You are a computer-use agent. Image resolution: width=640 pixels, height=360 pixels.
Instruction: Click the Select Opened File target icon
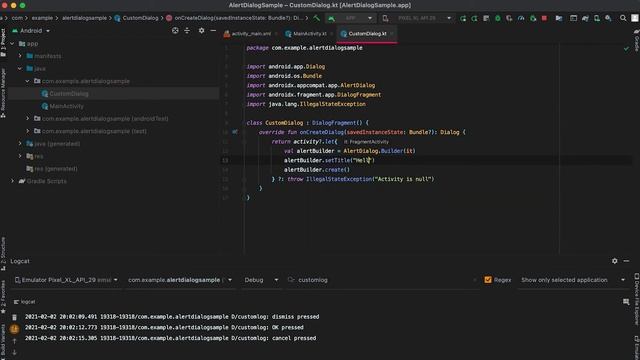175,31
